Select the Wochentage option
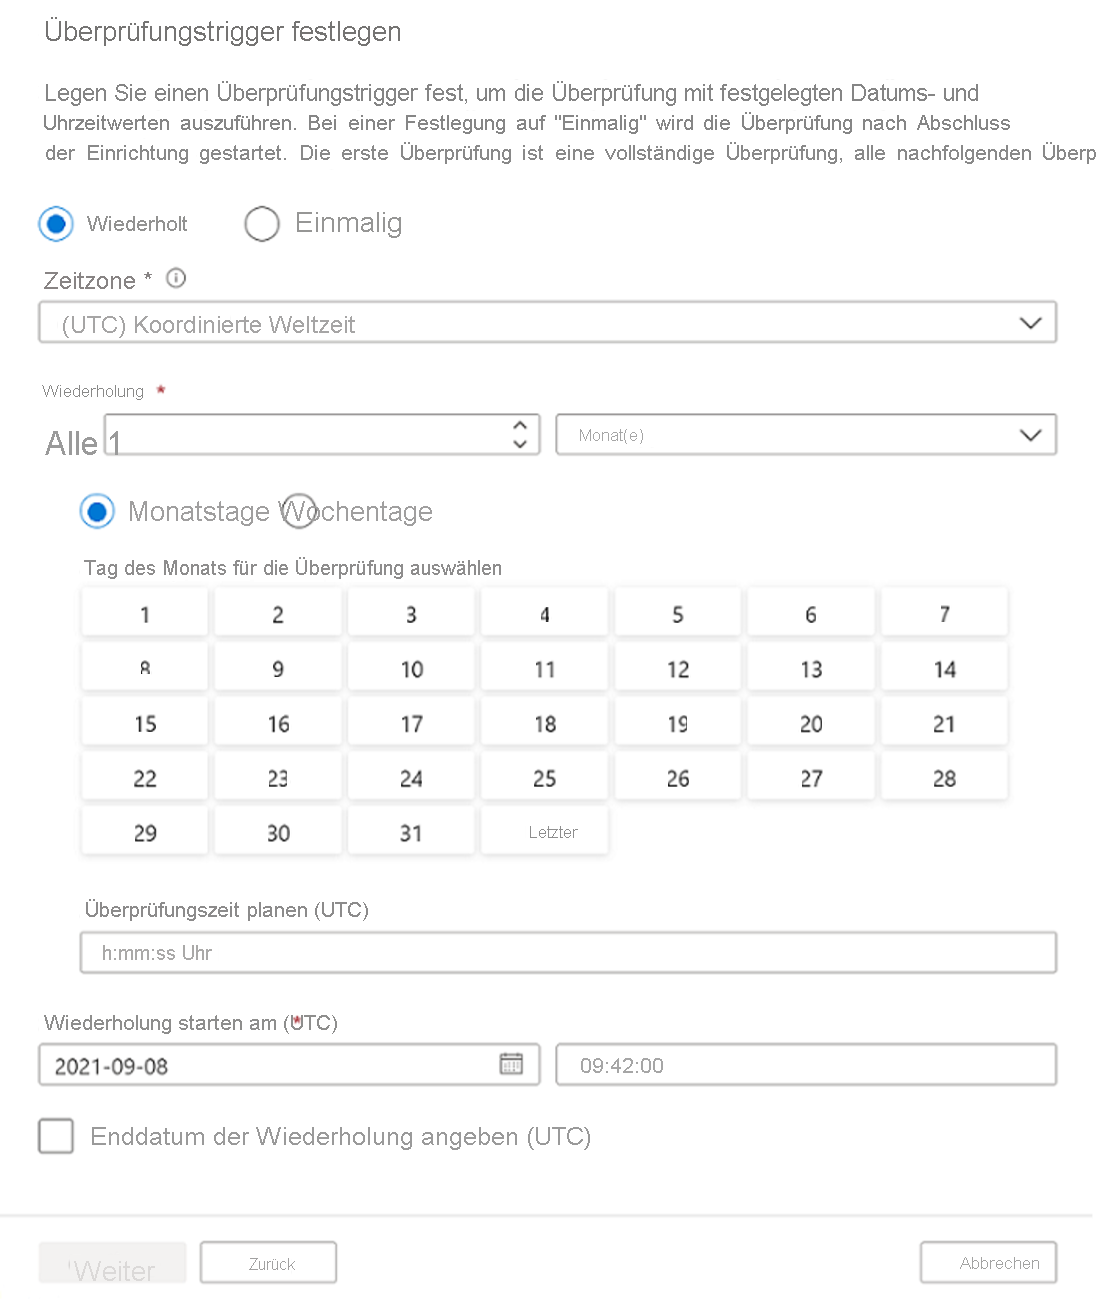 coord(299,512)
